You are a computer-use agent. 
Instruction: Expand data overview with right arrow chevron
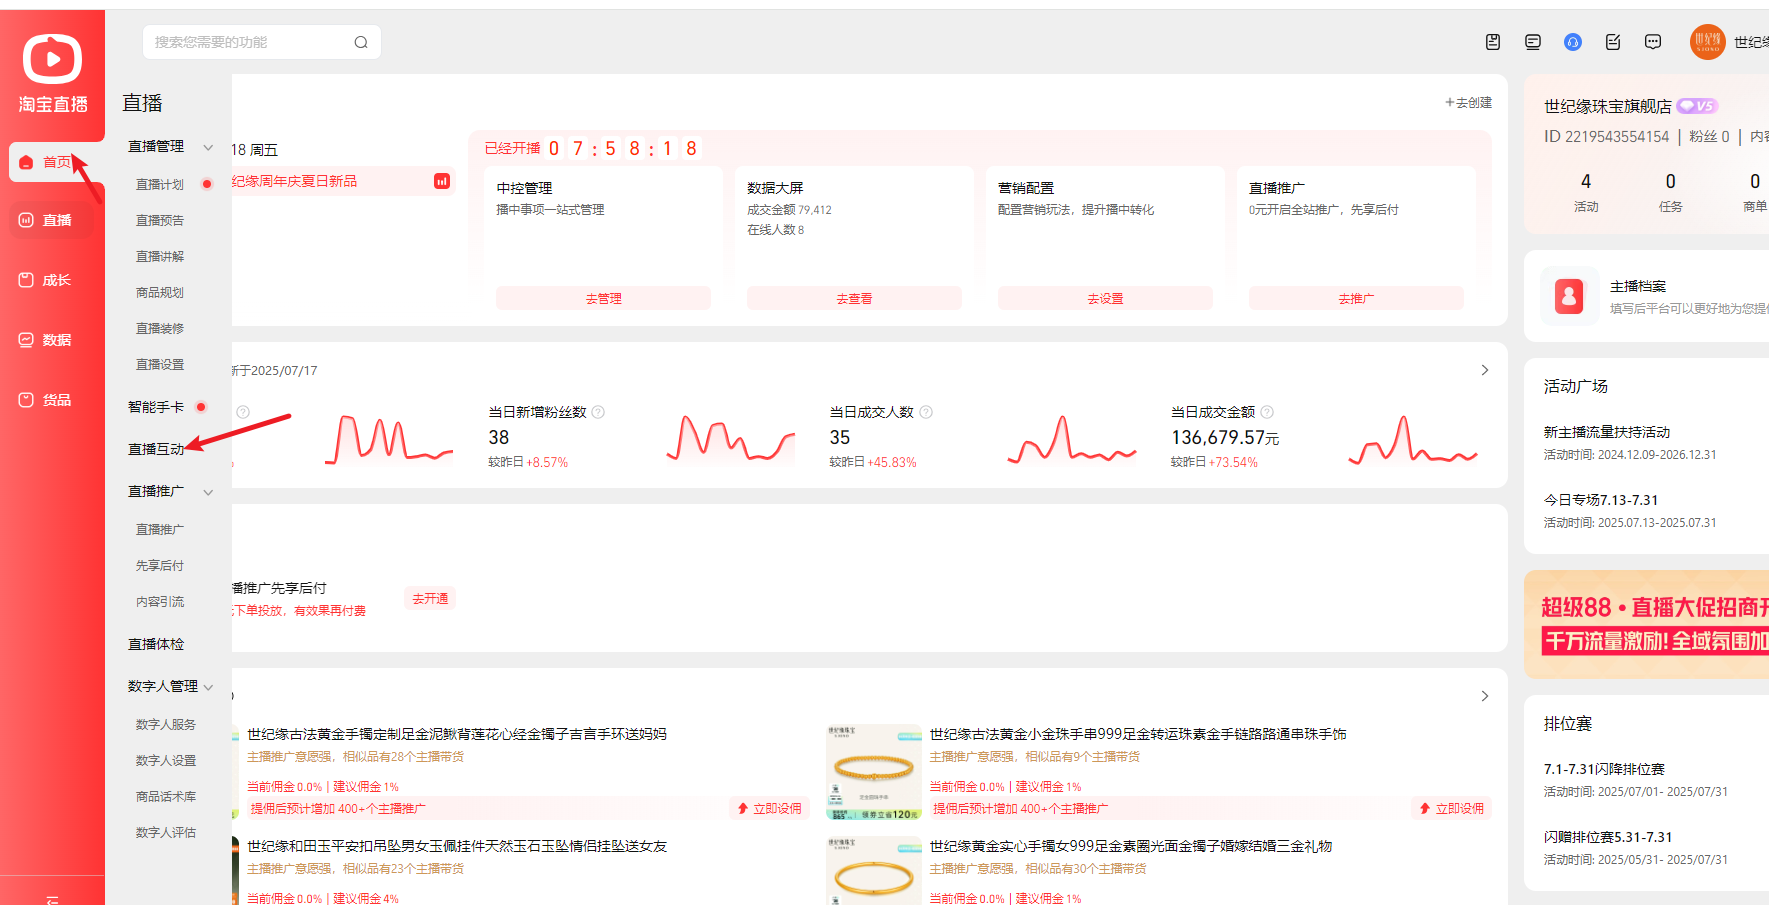(1485, 370)
